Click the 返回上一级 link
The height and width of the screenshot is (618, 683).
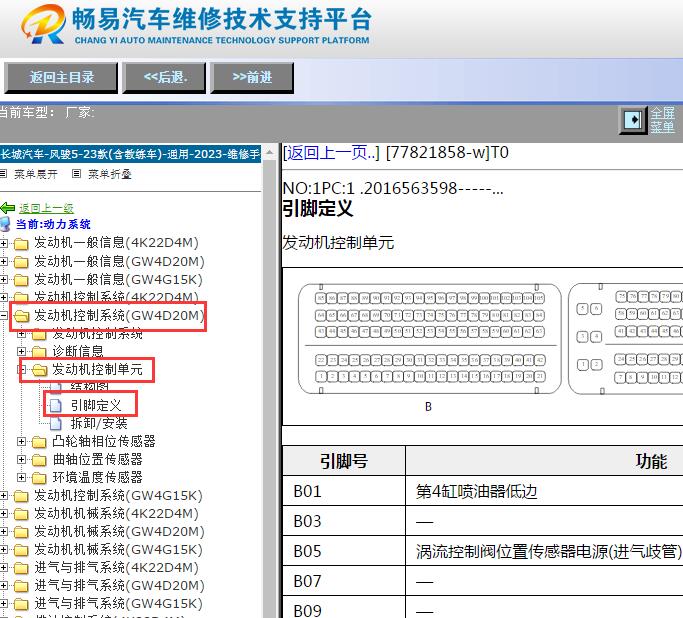click(x=47, y=208)
